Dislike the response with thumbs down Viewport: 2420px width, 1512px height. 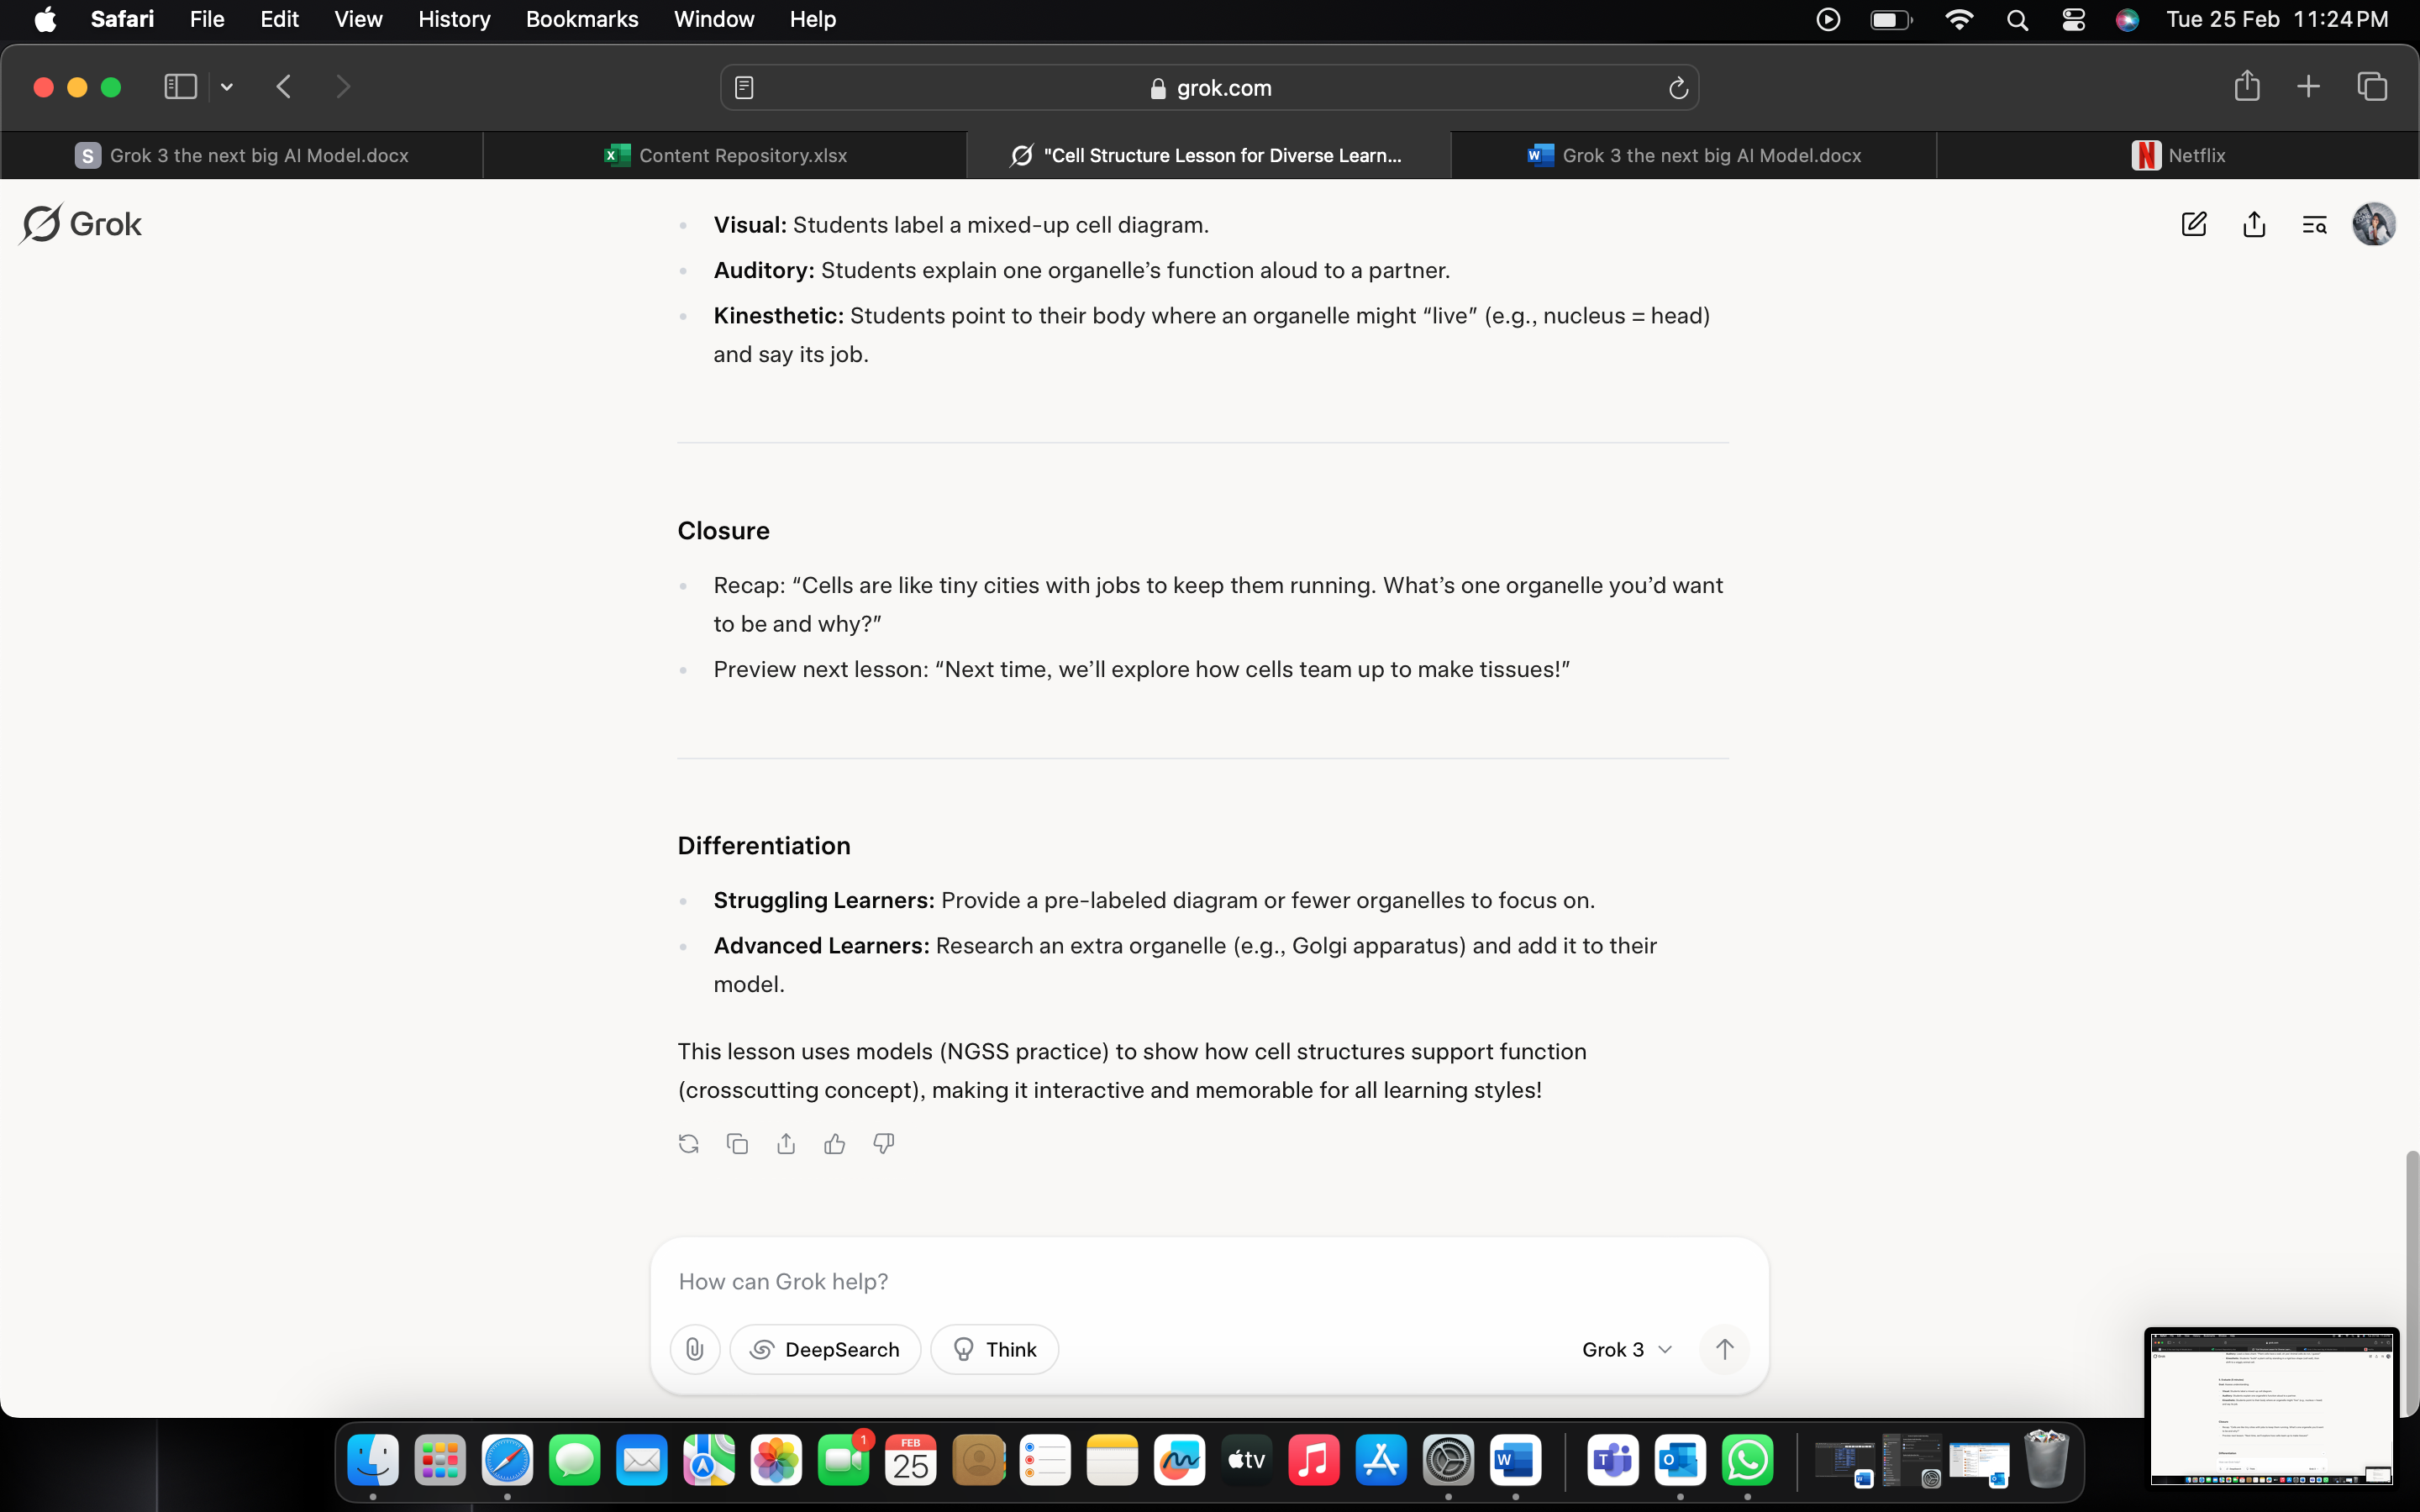pyautogui.click(x=883, y=1143)
